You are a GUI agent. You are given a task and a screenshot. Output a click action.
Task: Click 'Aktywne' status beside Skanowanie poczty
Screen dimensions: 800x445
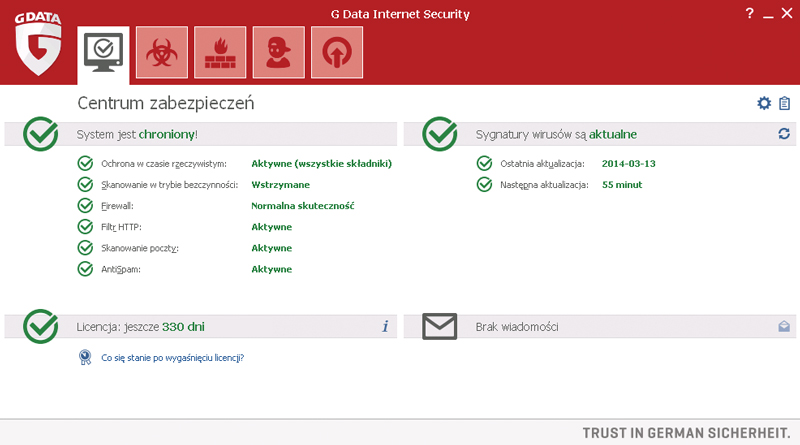(271, 248)
